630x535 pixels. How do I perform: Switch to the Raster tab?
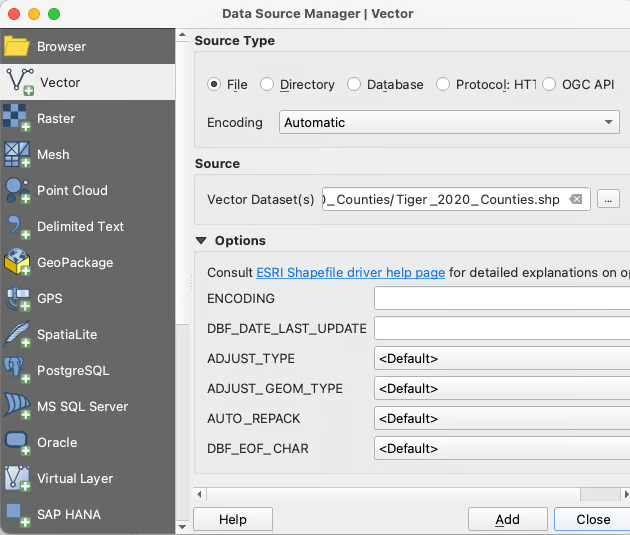(56, 118)
